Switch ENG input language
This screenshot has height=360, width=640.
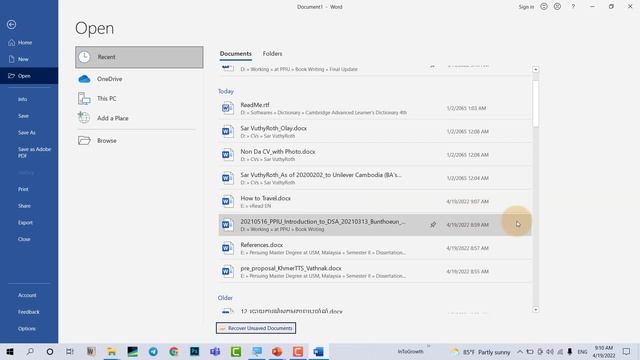click(x=582, y=352)
